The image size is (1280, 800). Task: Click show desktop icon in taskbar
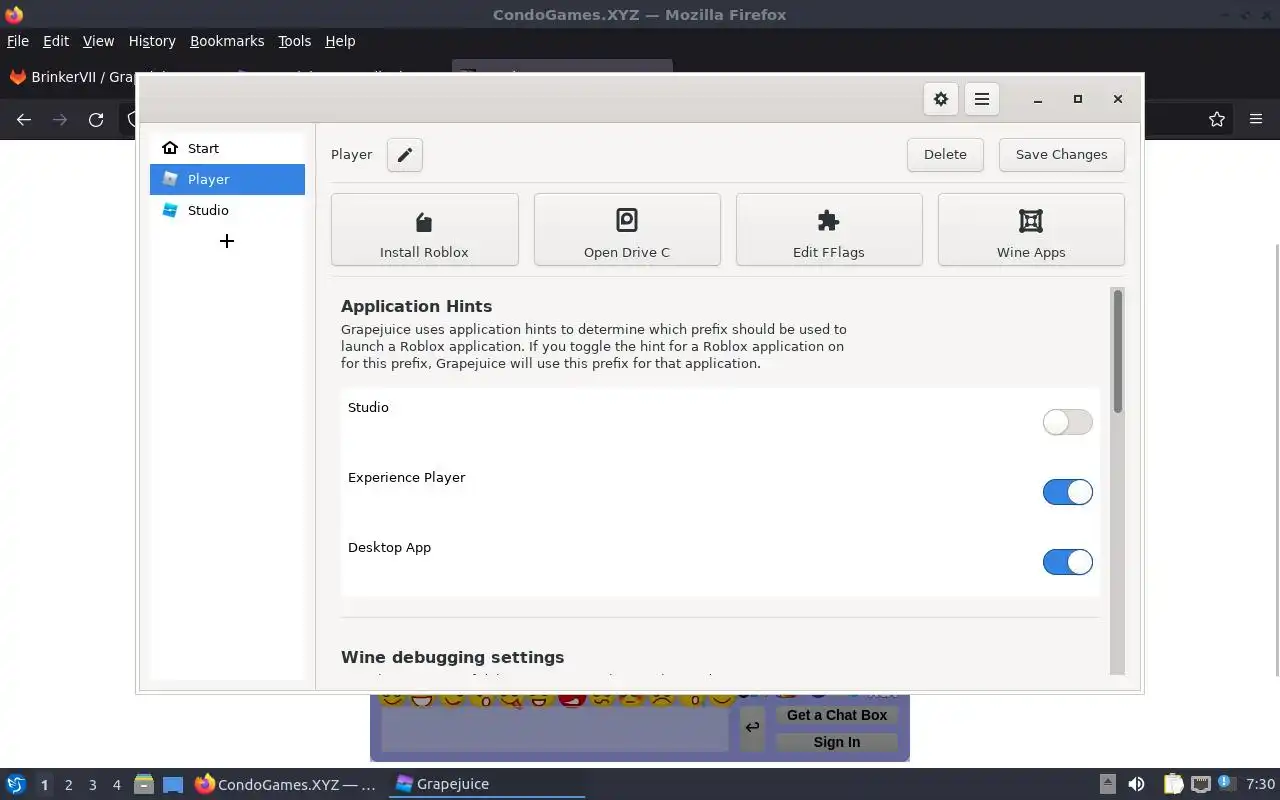click(x=173, y=784)
